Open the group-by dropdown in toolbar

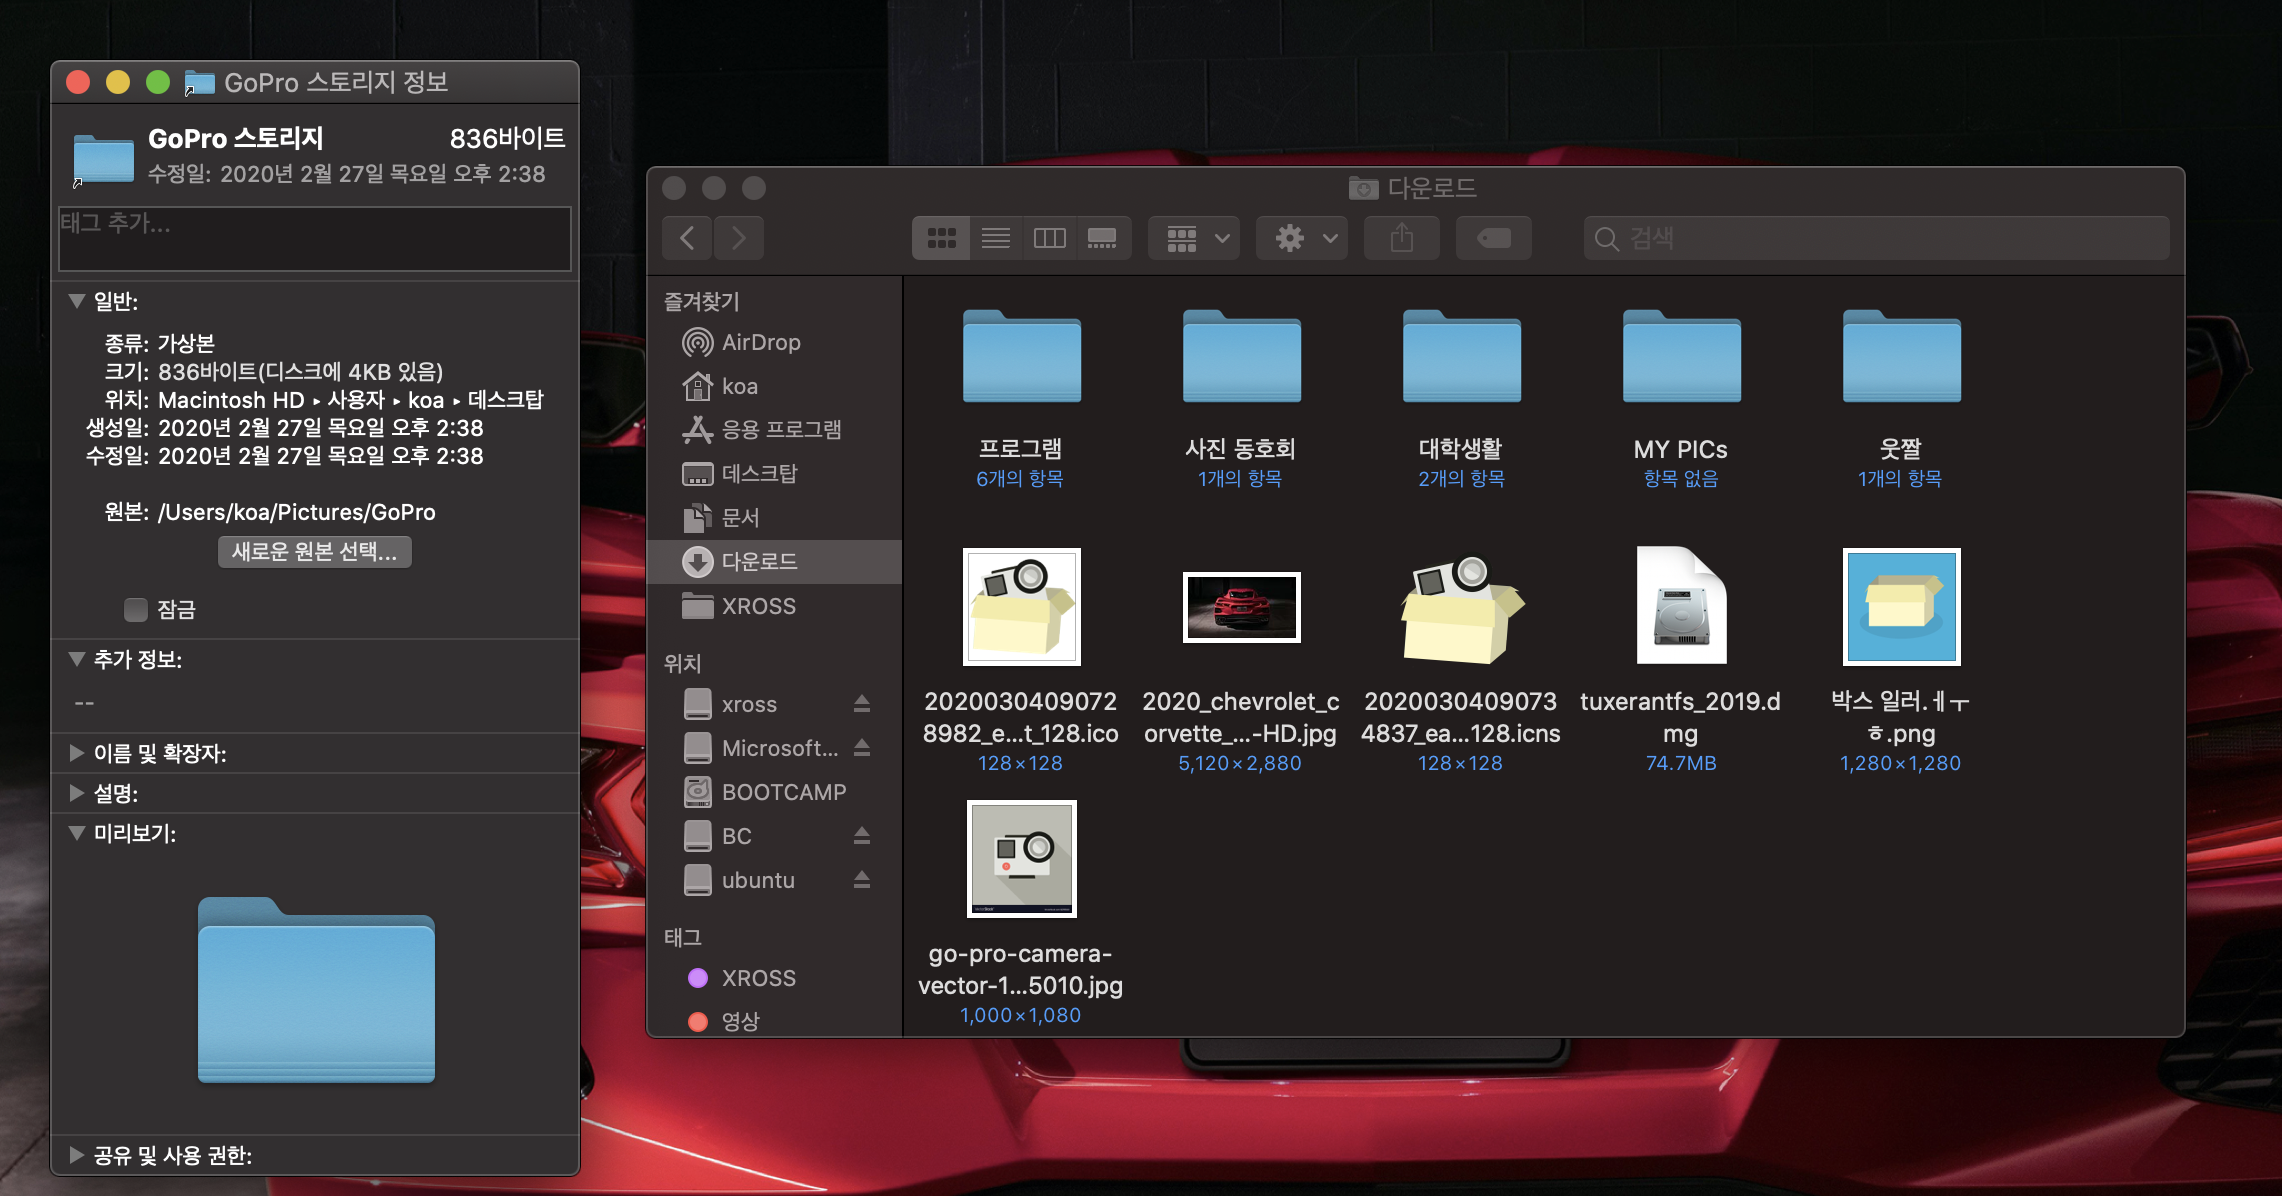(1195, 238)
